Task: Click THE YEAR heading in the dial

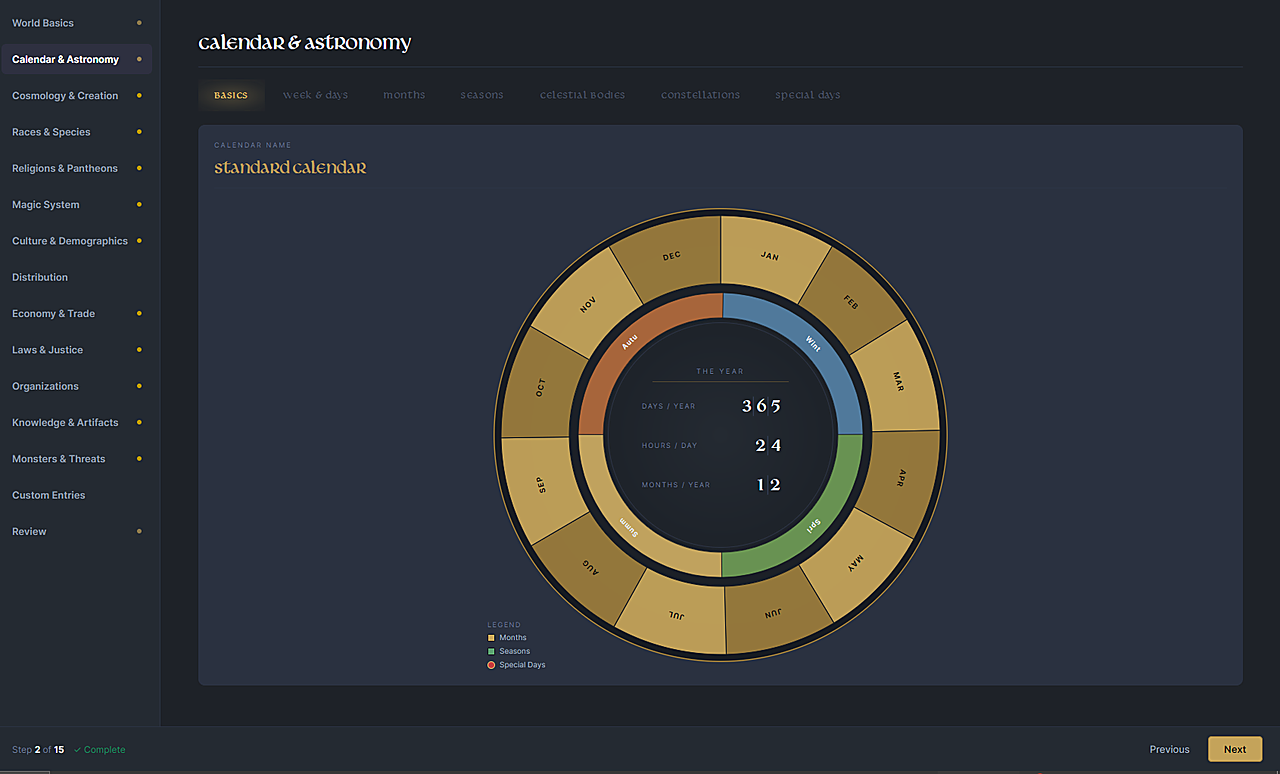Action: (x=720, y=371)
